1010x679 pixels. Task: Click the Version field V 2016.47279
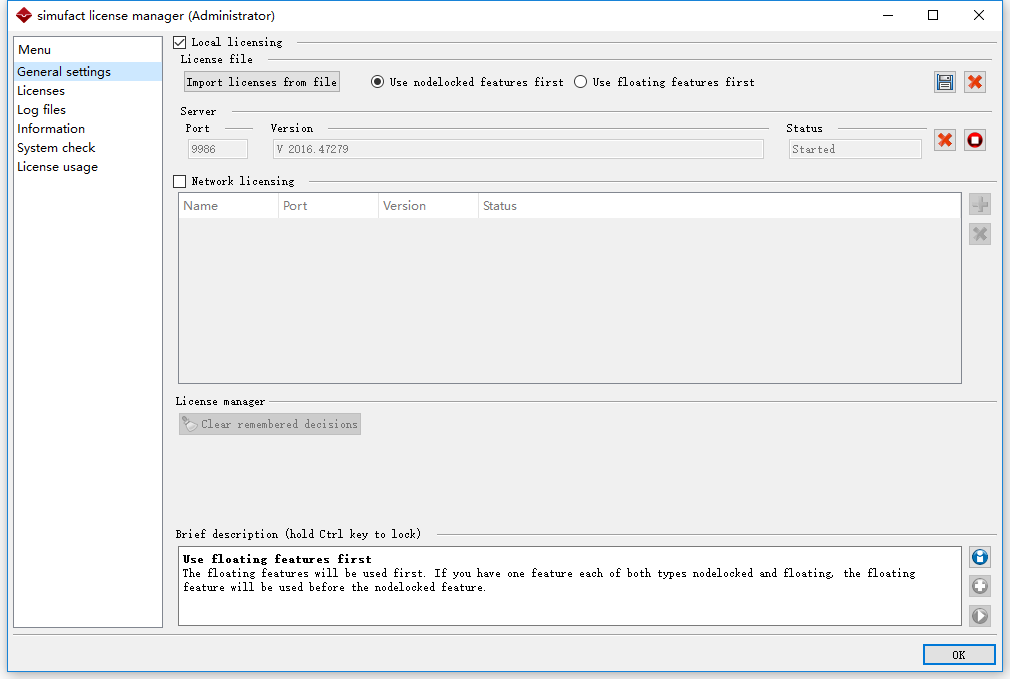[x=518, y=149]
